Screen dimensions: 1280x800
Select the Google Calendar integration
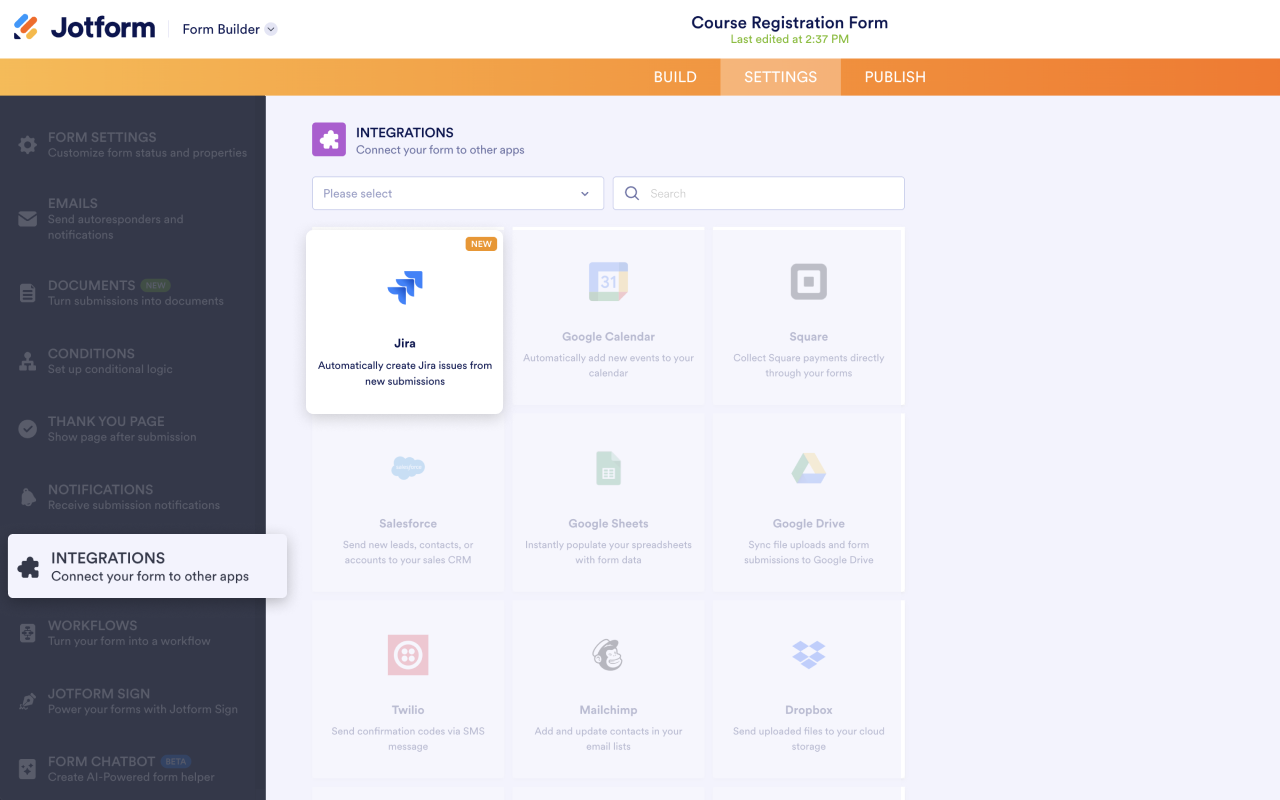click(608, 315)
